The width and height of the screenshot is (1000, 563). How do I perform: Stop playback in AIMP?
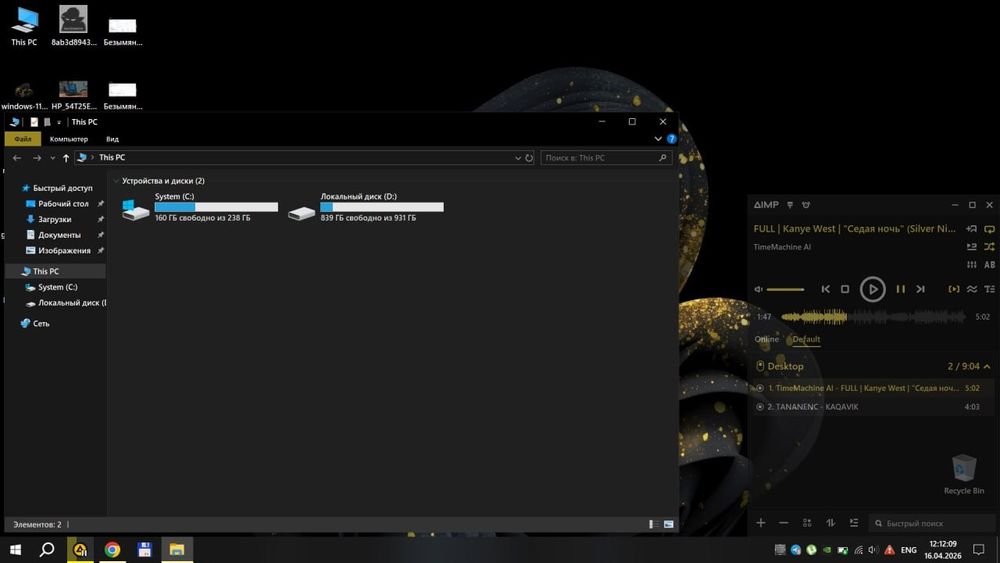coord(845,289)
